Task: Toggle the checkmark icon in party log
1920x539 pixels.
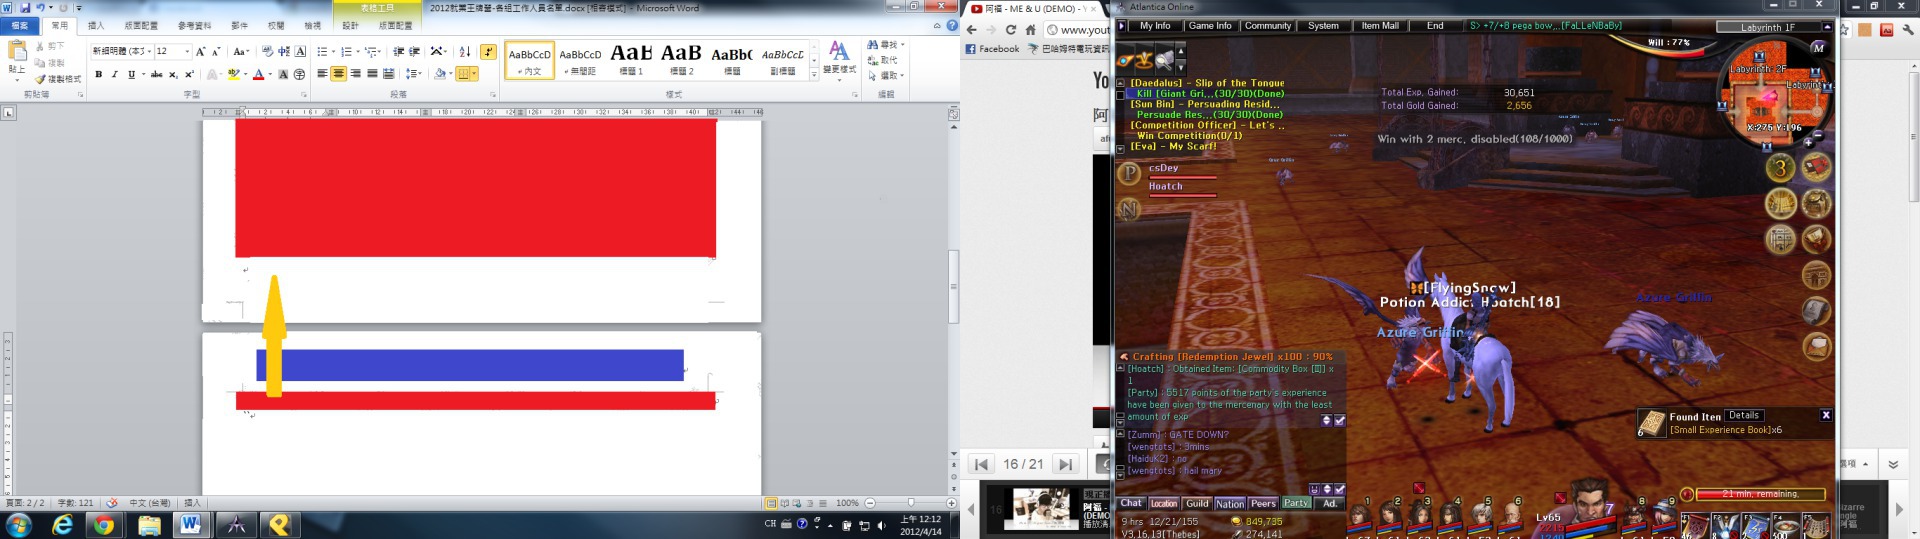Action: point(1340,421)
